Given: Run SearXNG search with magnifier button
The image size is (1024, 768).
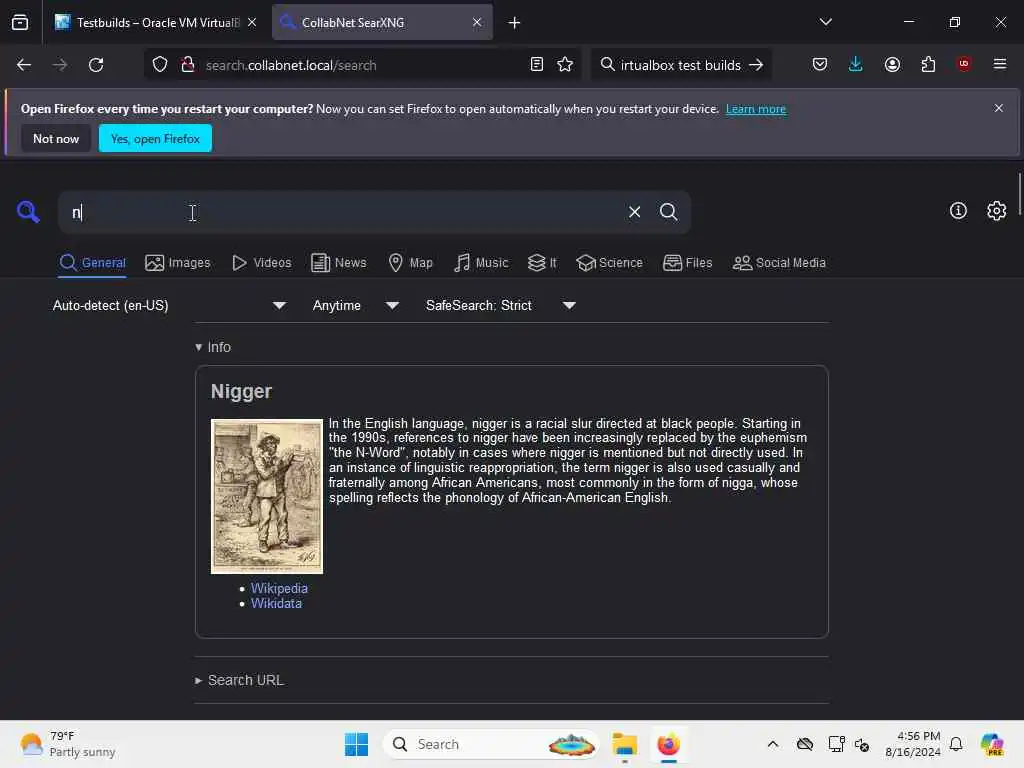Looking at the screenshot, I should 669,212.
